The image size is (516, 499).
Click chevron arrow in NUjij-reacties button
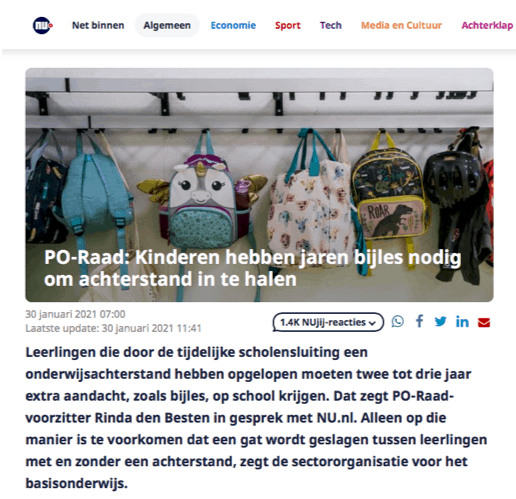click(x=373, y=323)
